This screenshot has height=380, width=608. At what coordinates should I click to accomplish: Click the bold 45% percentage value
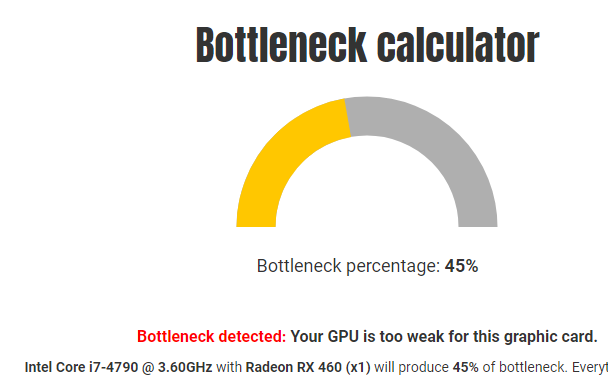(461, 266)
